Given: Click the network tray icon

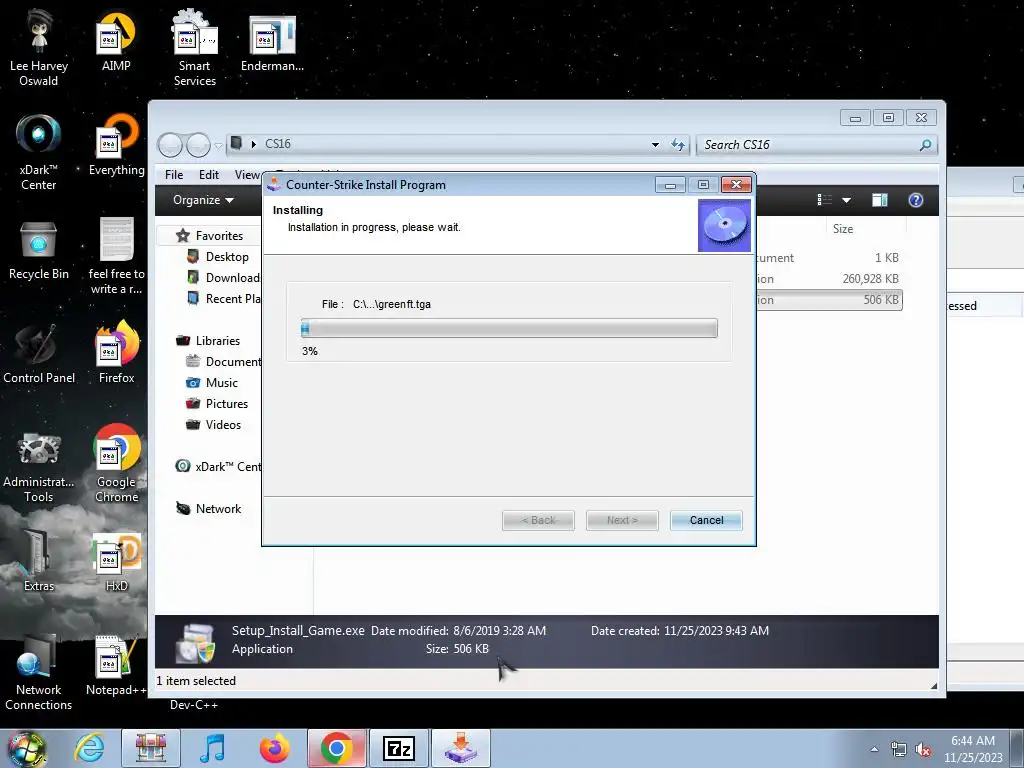Looking at the screenshot, I should [899, 750].
